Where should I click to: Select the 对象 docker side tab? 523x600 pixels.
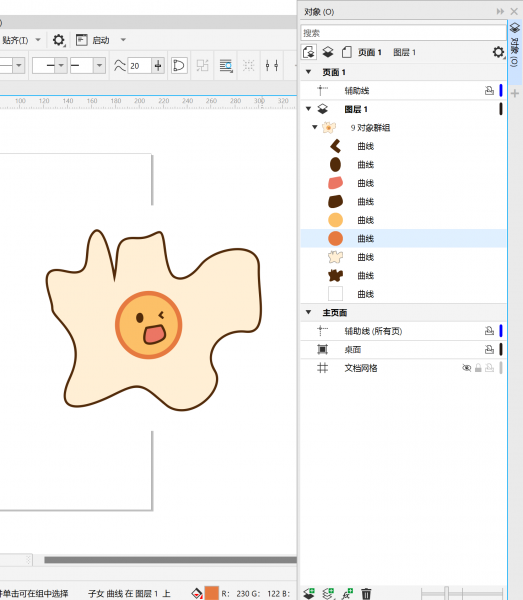(x=515, y=46)
